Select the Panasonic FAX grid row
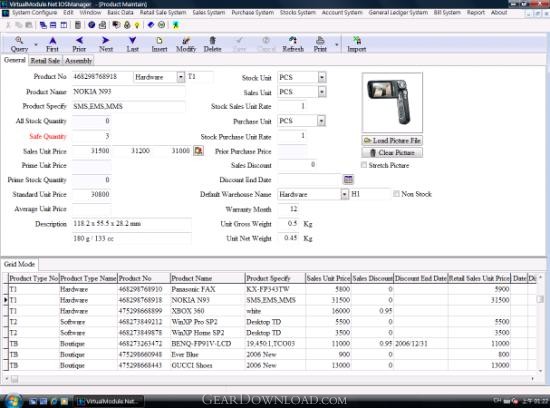 (268, 289)
